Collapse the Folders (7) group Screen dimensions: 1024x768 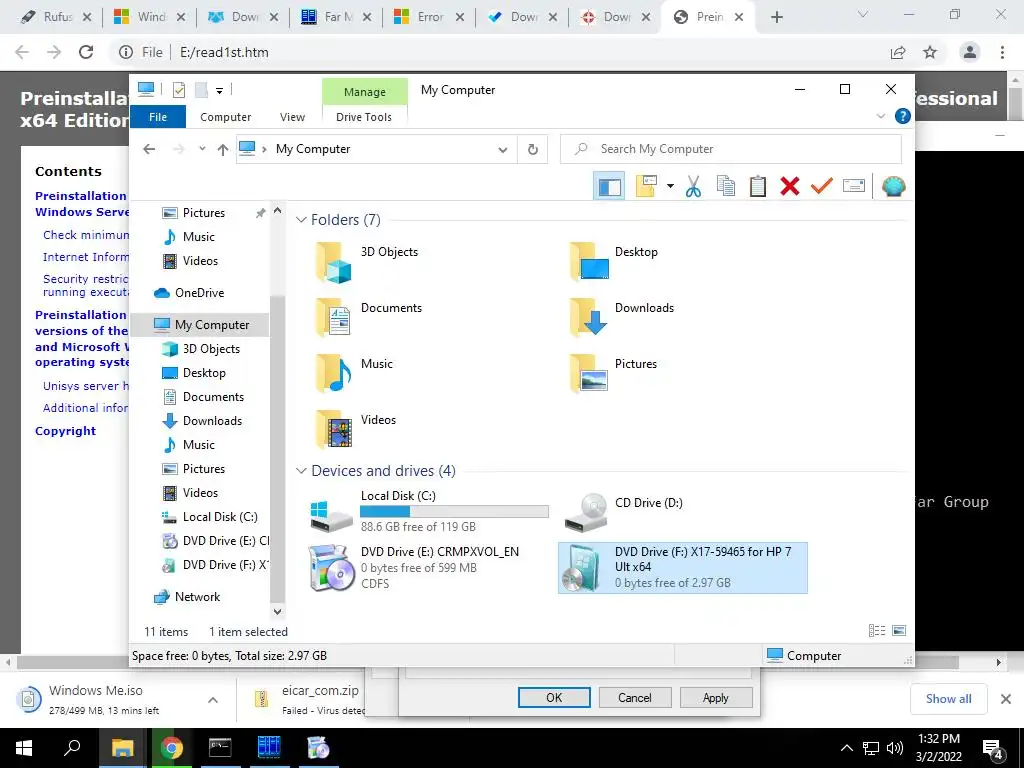pos(301,220)
